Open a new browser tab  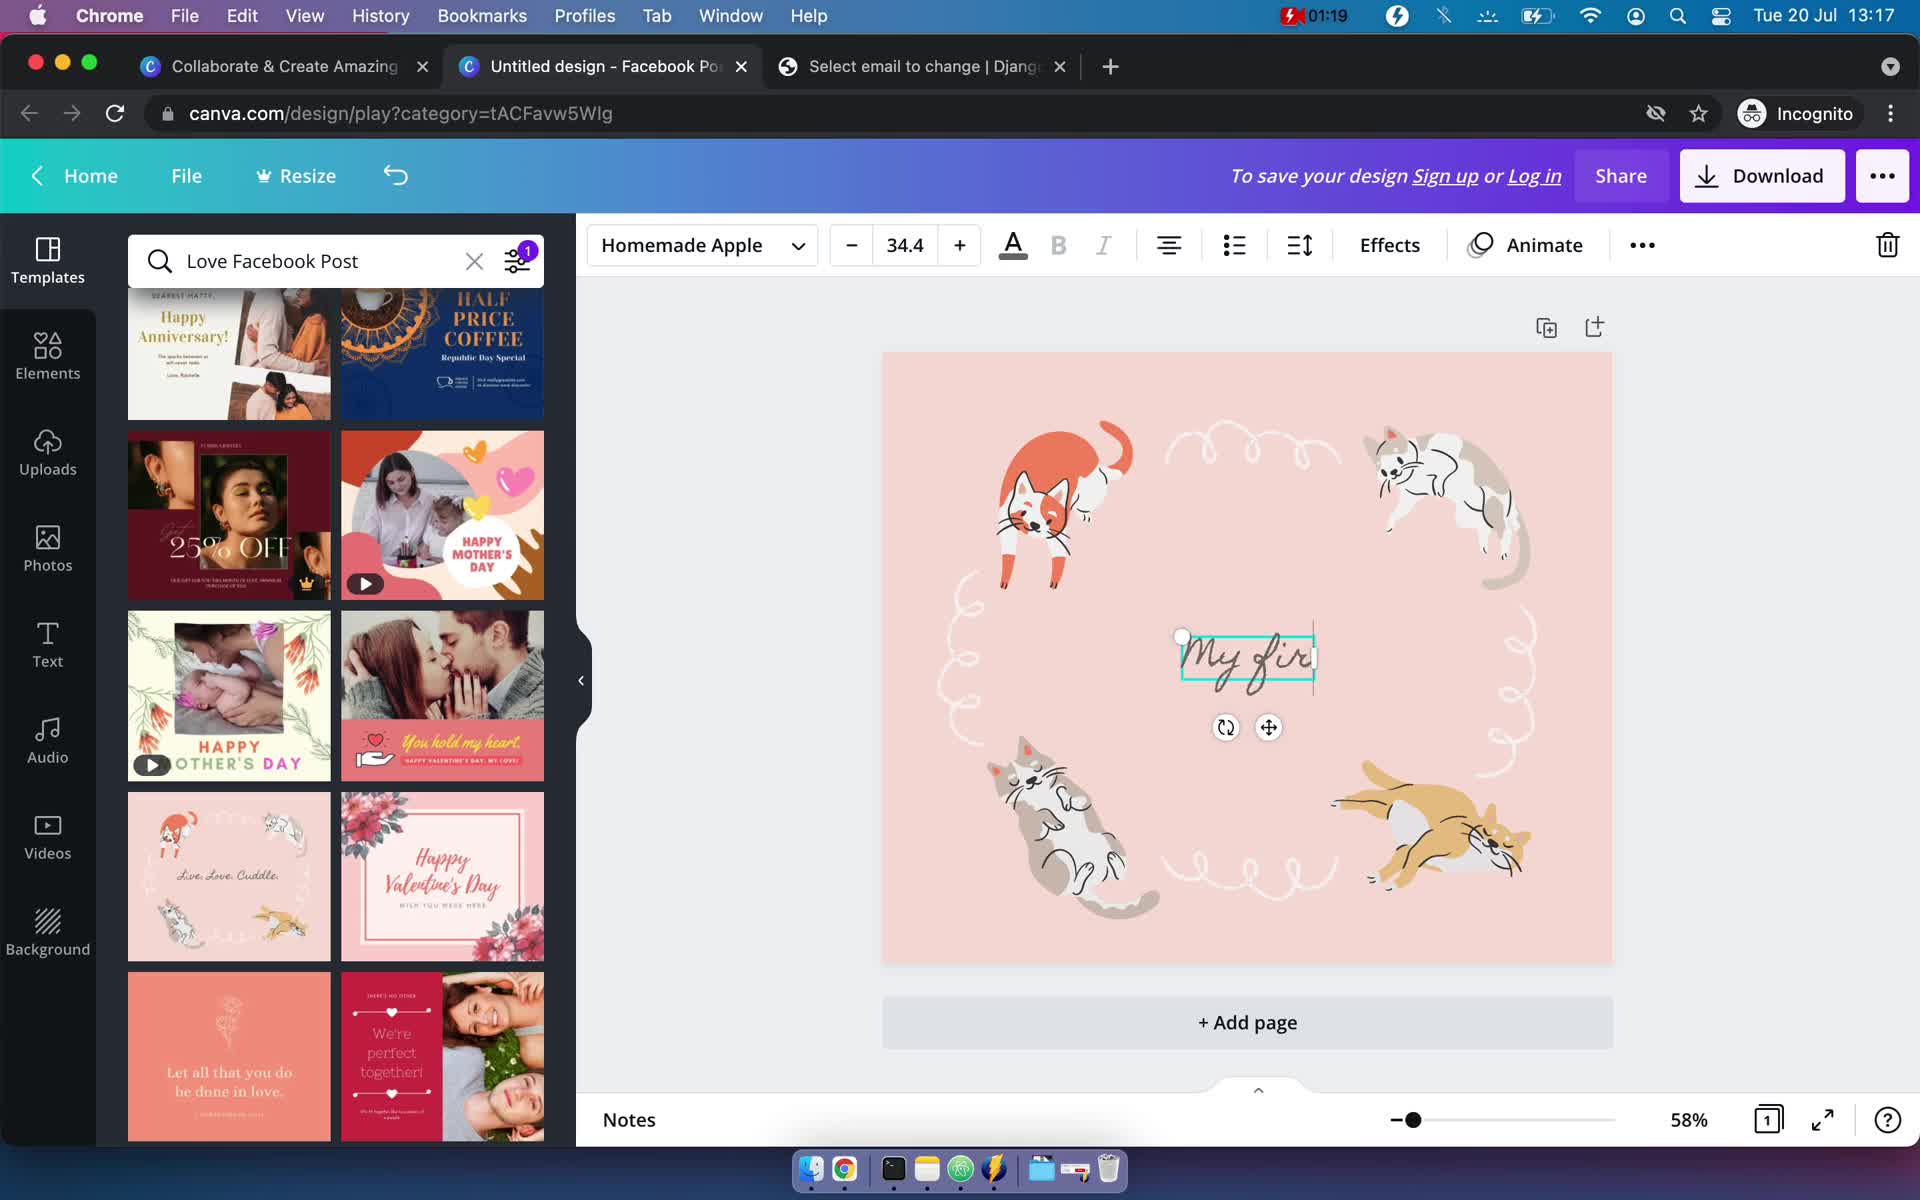point(1110,66)
